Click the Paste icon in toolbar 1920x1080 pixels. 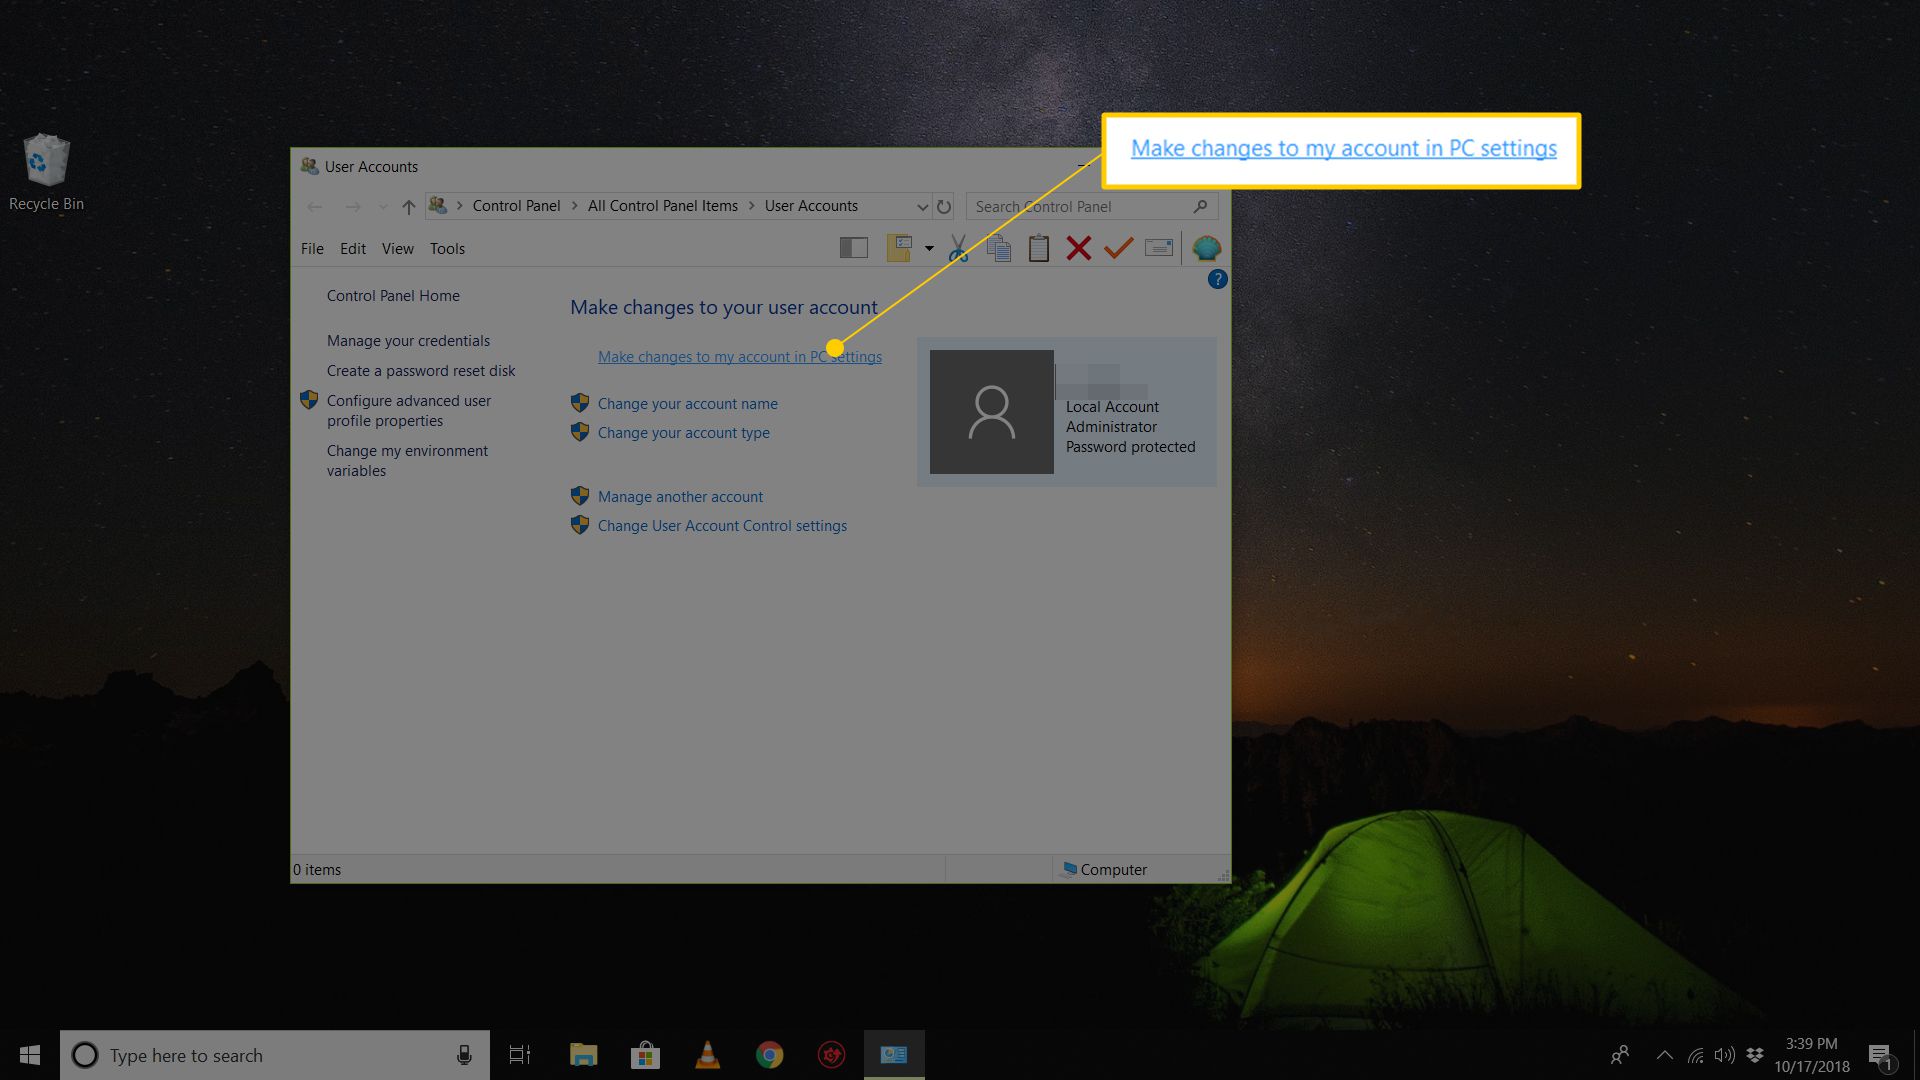click(1040, 248)
